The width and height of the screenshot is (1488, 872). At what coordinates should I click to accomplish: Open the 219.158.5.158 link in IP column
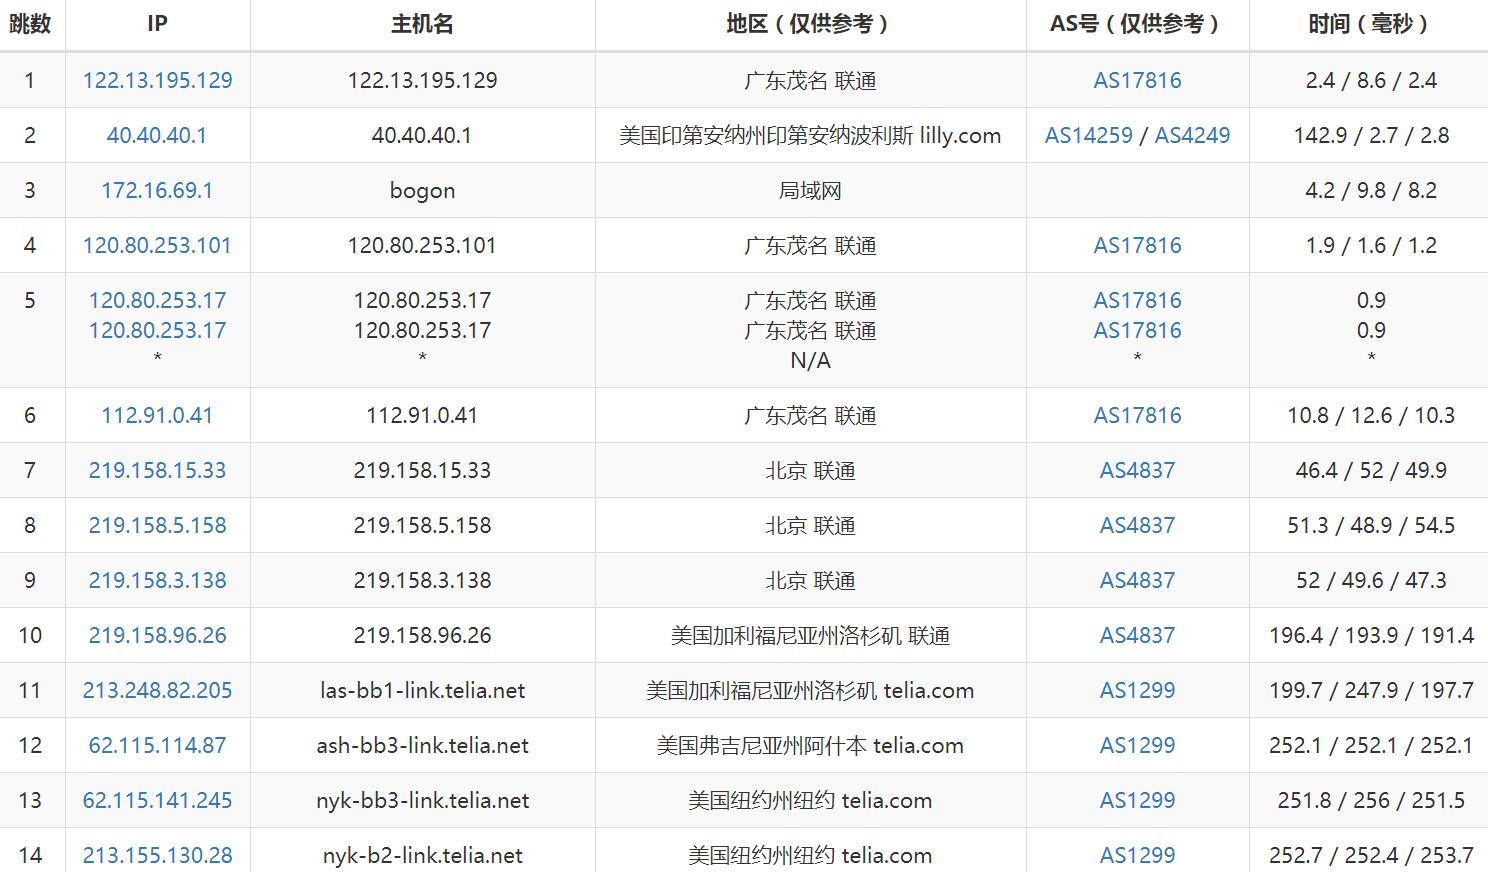(157, 525)
